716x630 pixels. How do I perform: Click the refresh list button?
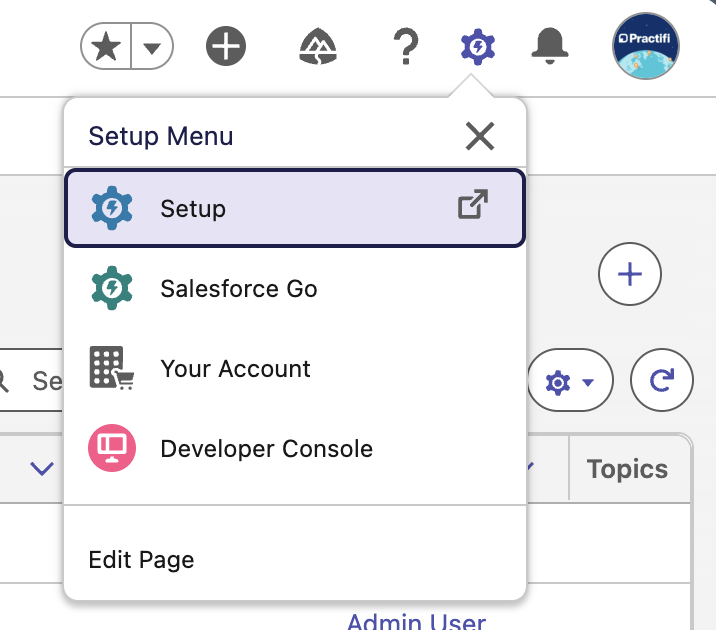coord(662,380)
